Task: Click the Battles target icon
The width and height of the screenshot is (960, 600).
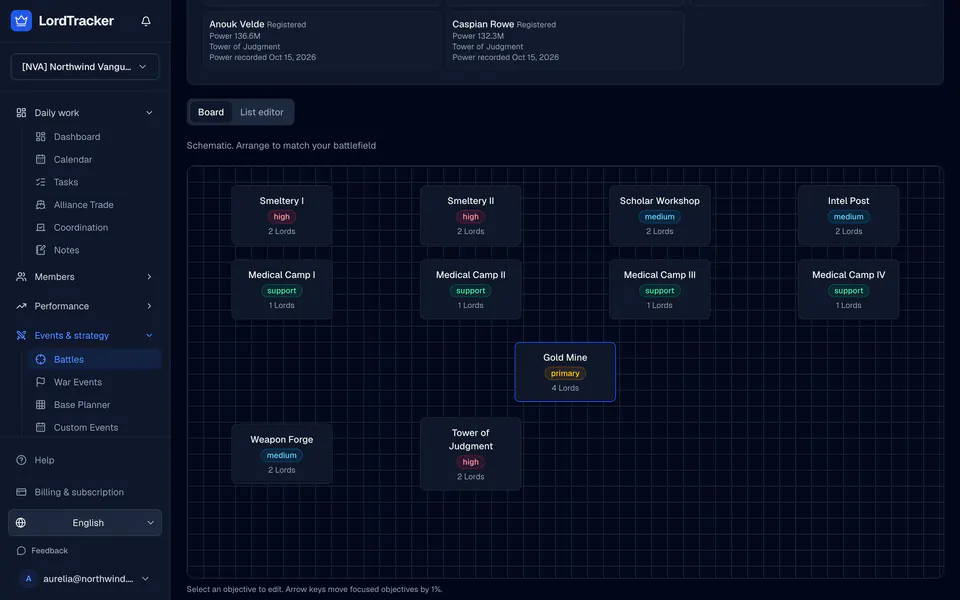Action: (40, 359)
